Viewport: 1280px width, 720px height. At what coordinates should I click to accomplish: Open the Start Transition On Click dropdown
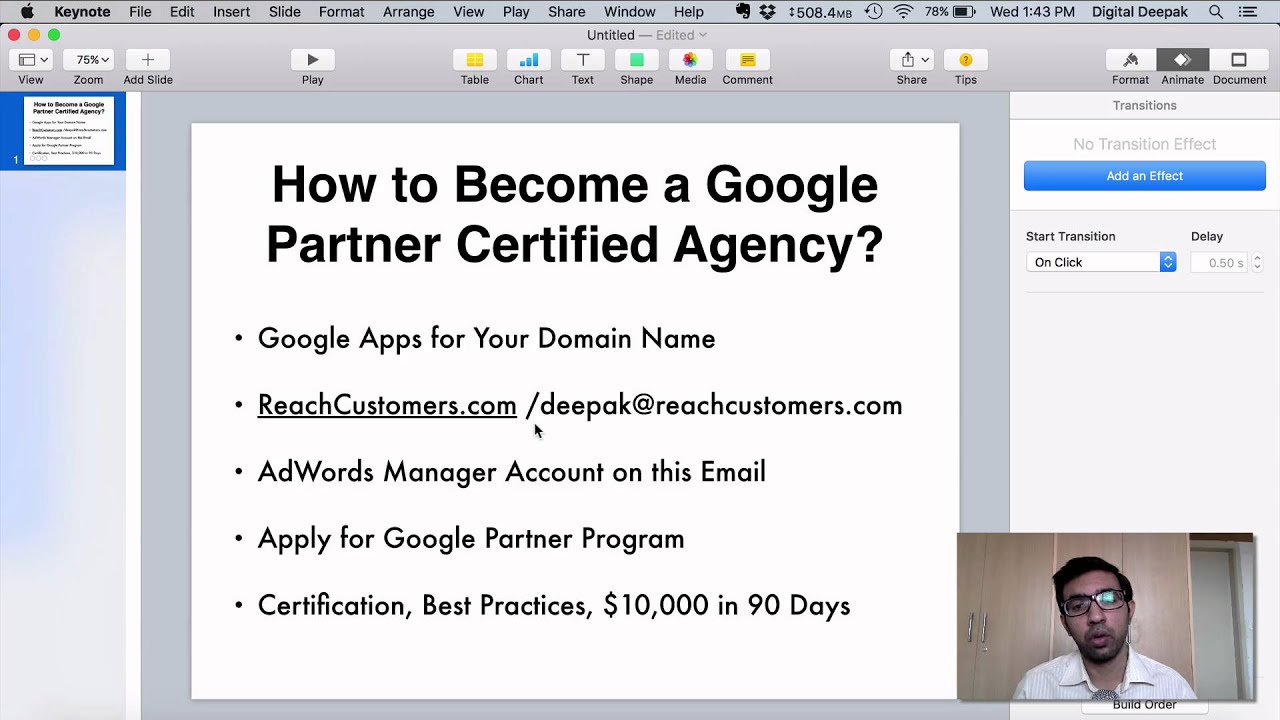pos(1101,262)
